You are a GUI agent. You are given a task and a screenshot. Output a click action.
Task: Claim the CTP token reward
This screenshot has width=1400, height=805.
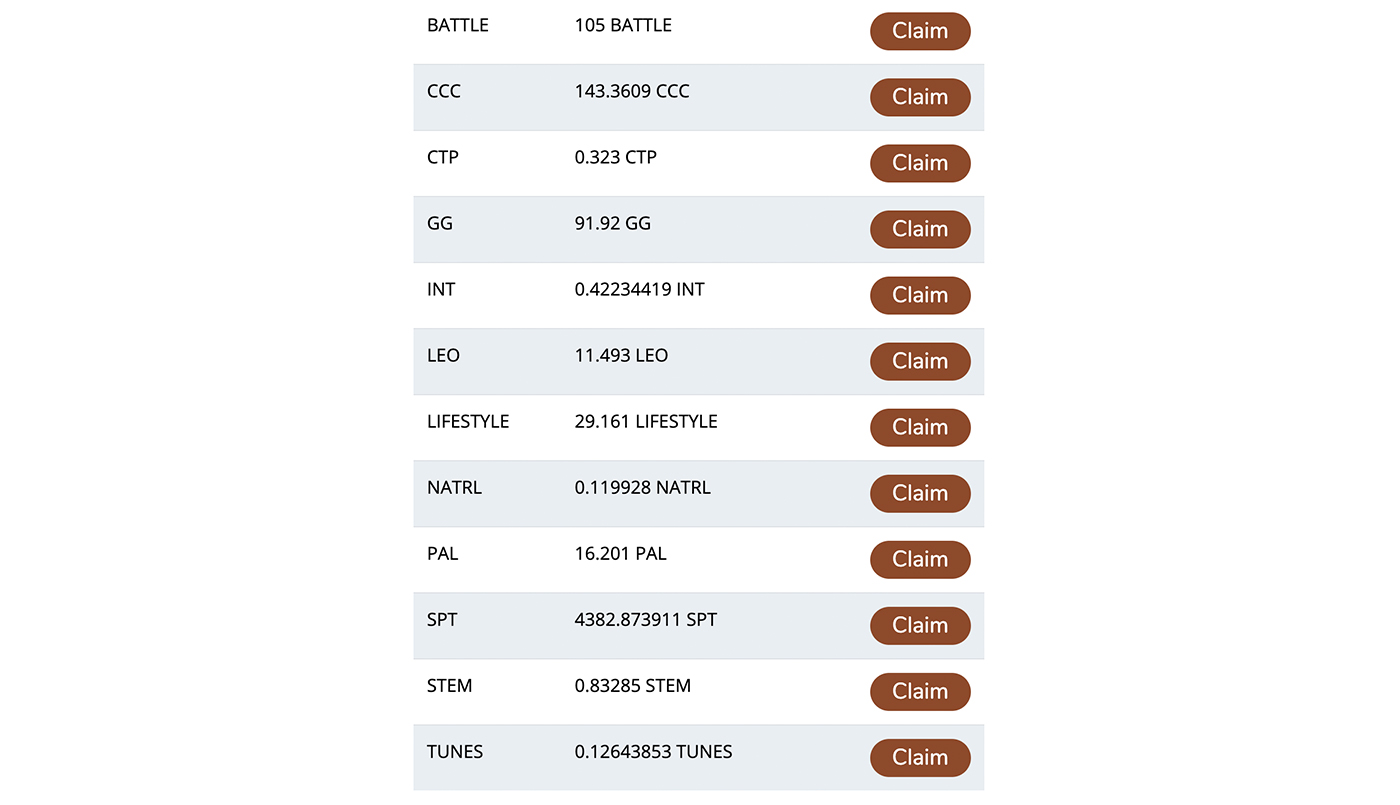pyautogui.click(x=920, y=163)
